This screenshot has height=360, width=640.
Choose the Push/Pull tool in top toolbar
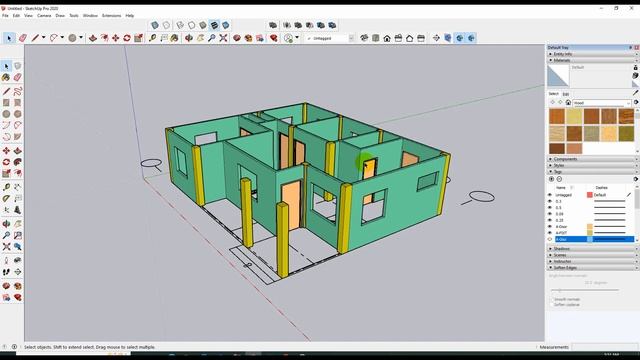(93, 38)
